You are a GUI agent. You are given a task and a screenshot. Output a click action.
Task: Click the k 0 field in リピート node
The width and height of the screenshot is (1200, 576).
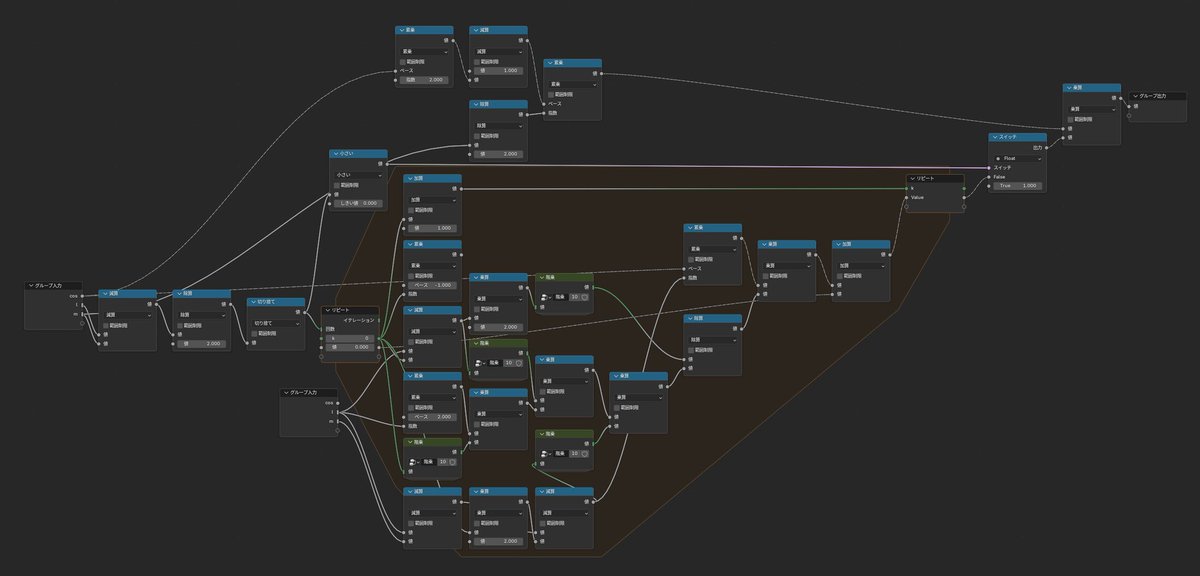pyautogui.click(x=350, y=338)
